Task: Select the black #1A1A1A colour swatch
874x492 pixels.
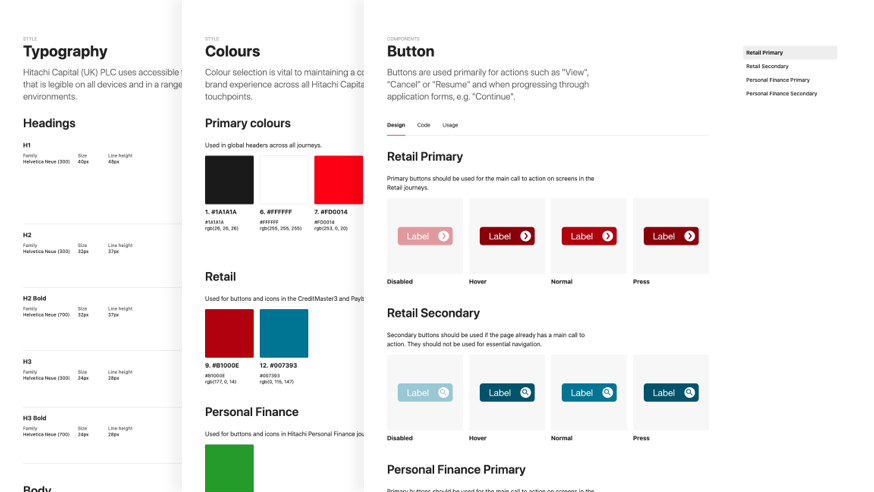Action: click(x=229, y=180)
